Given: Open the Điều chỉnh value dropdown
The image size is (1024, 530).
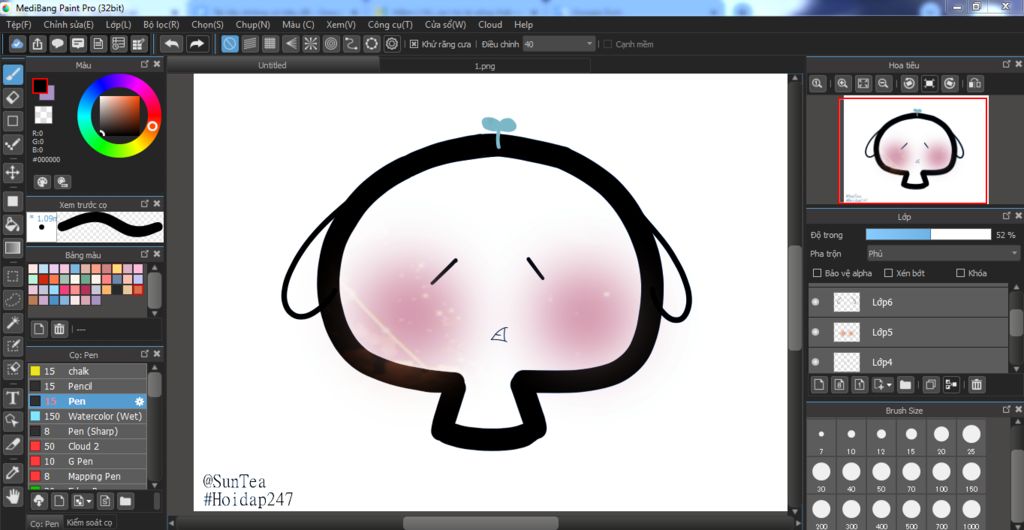Looking at the screenshot, I should tap(559, 44).
